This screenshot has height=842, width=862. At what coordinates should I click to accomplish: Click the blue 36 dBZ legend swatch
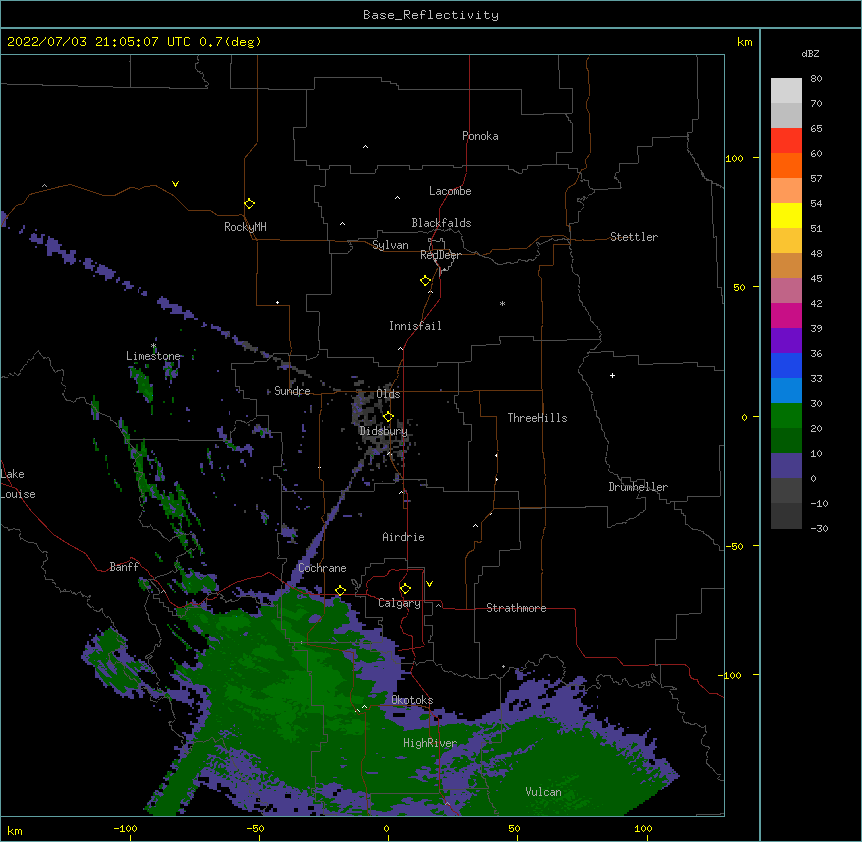click(786, 365)
